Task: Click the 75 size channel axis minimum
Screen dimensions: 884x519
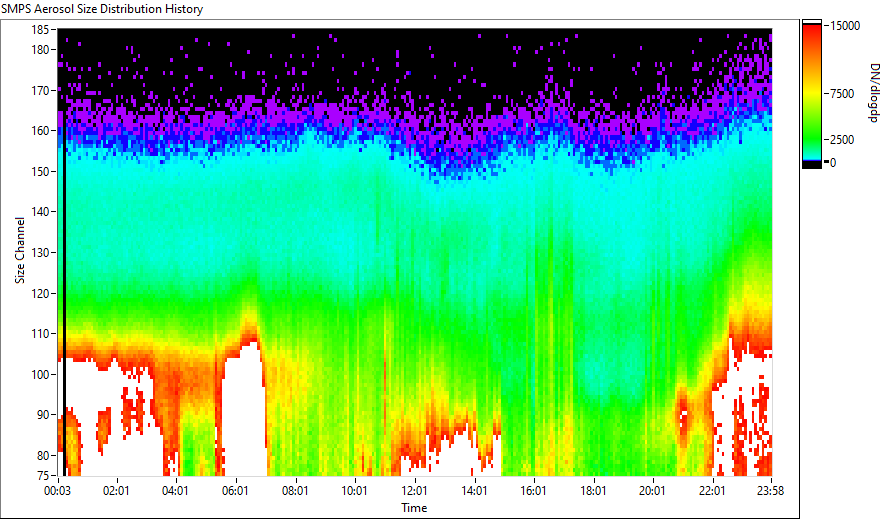Action: (43, 476)
